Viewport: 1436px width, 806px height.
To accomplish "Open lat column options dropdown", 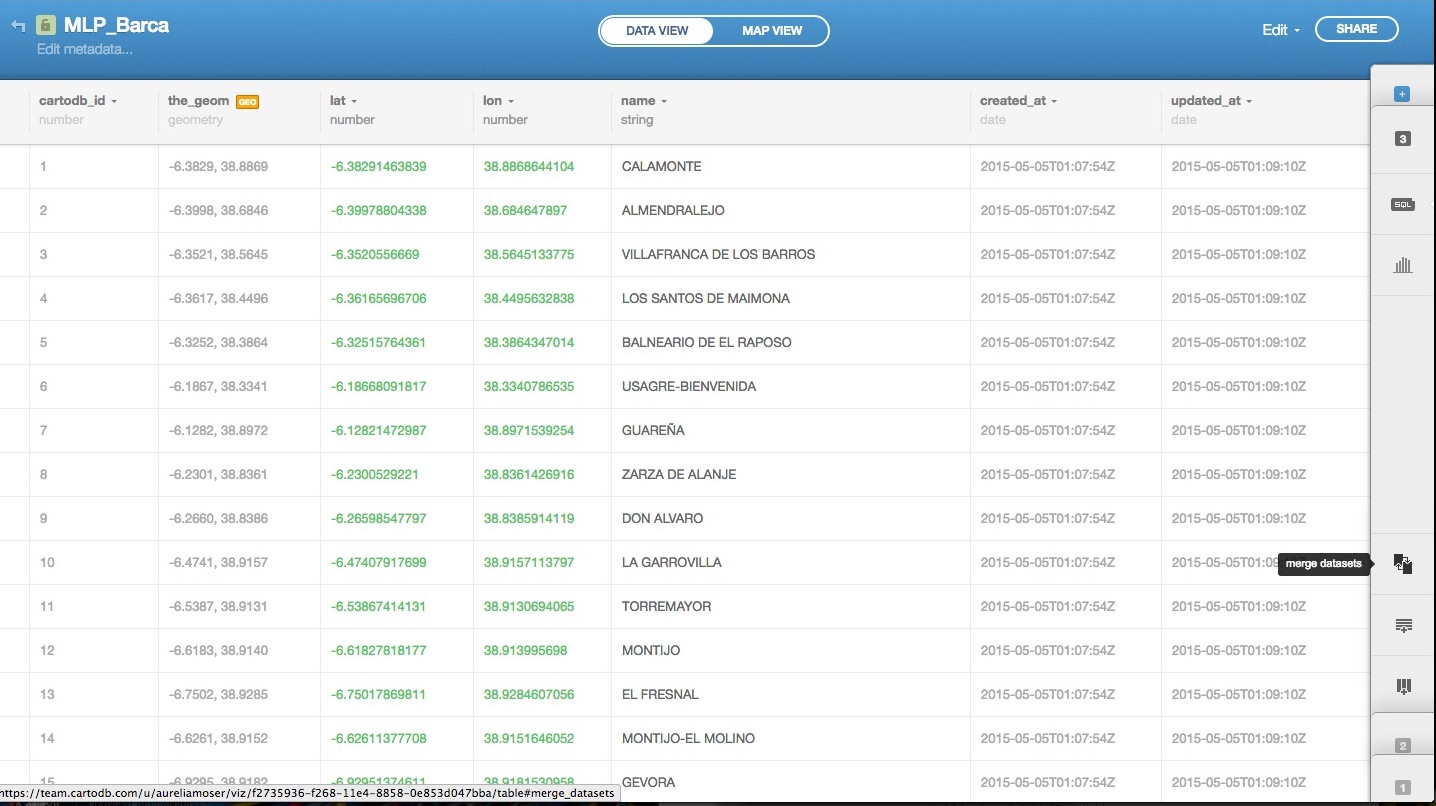I will click(x=354, y=101).
